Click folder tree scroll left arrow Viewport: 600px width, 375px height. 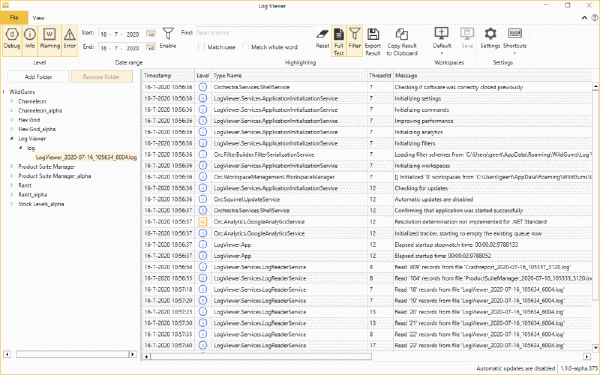[x=7, y=354]
